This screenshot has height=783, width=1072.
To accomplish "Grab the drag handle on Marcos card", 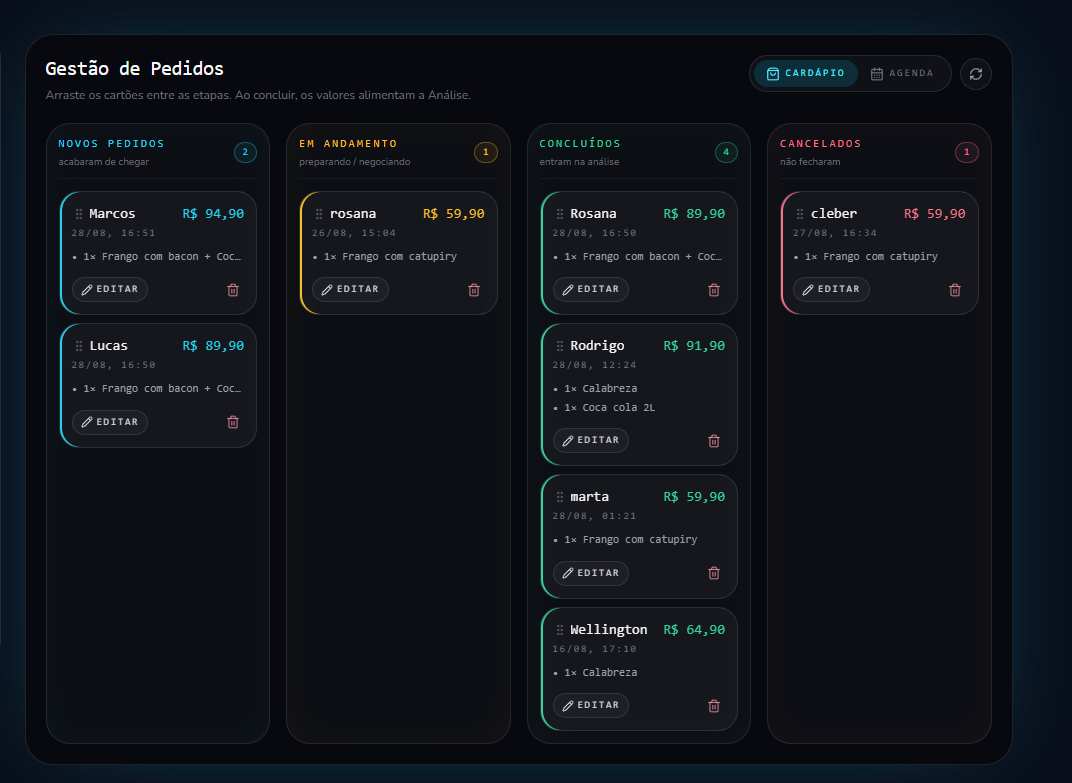I will tap(79, 214).
